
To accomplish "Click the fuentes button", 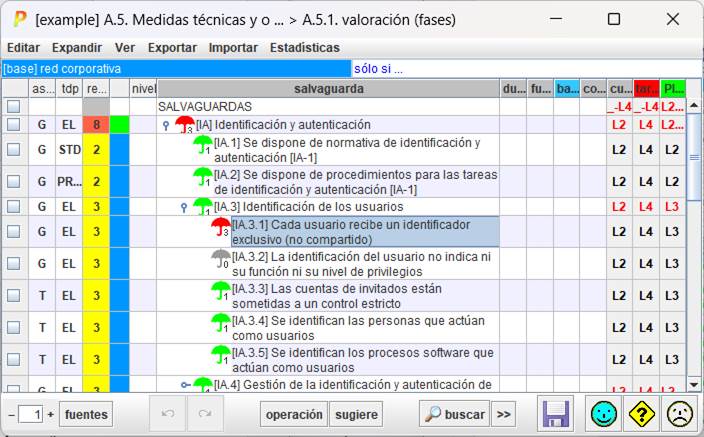I will coord(86,414).
